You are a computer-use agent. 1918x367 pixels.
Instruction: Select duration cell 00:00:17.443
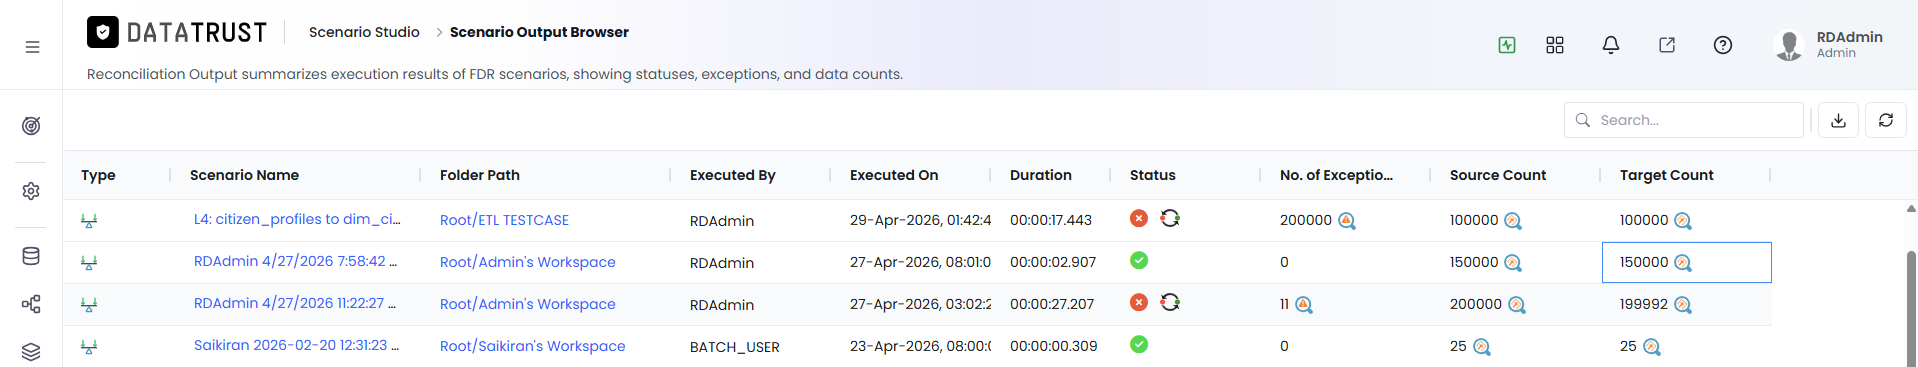click(x=1051, y=220)
